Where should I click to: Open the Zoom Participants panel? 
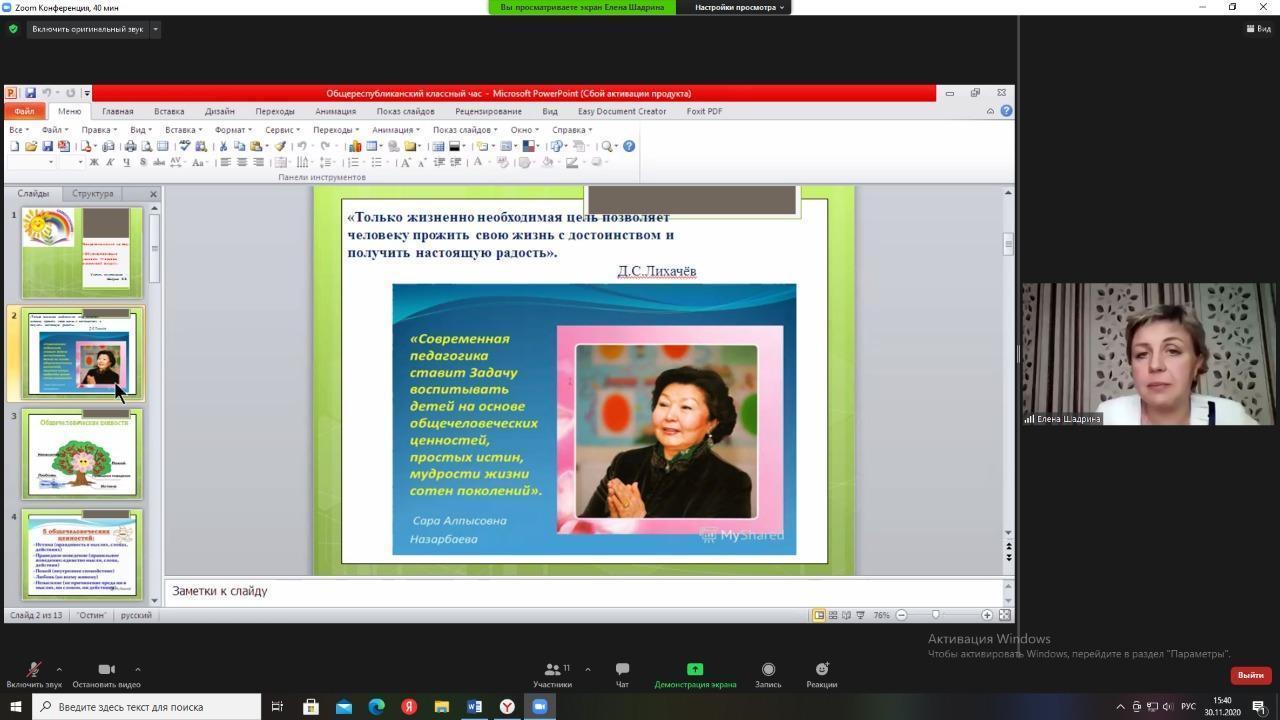(552, 670)
